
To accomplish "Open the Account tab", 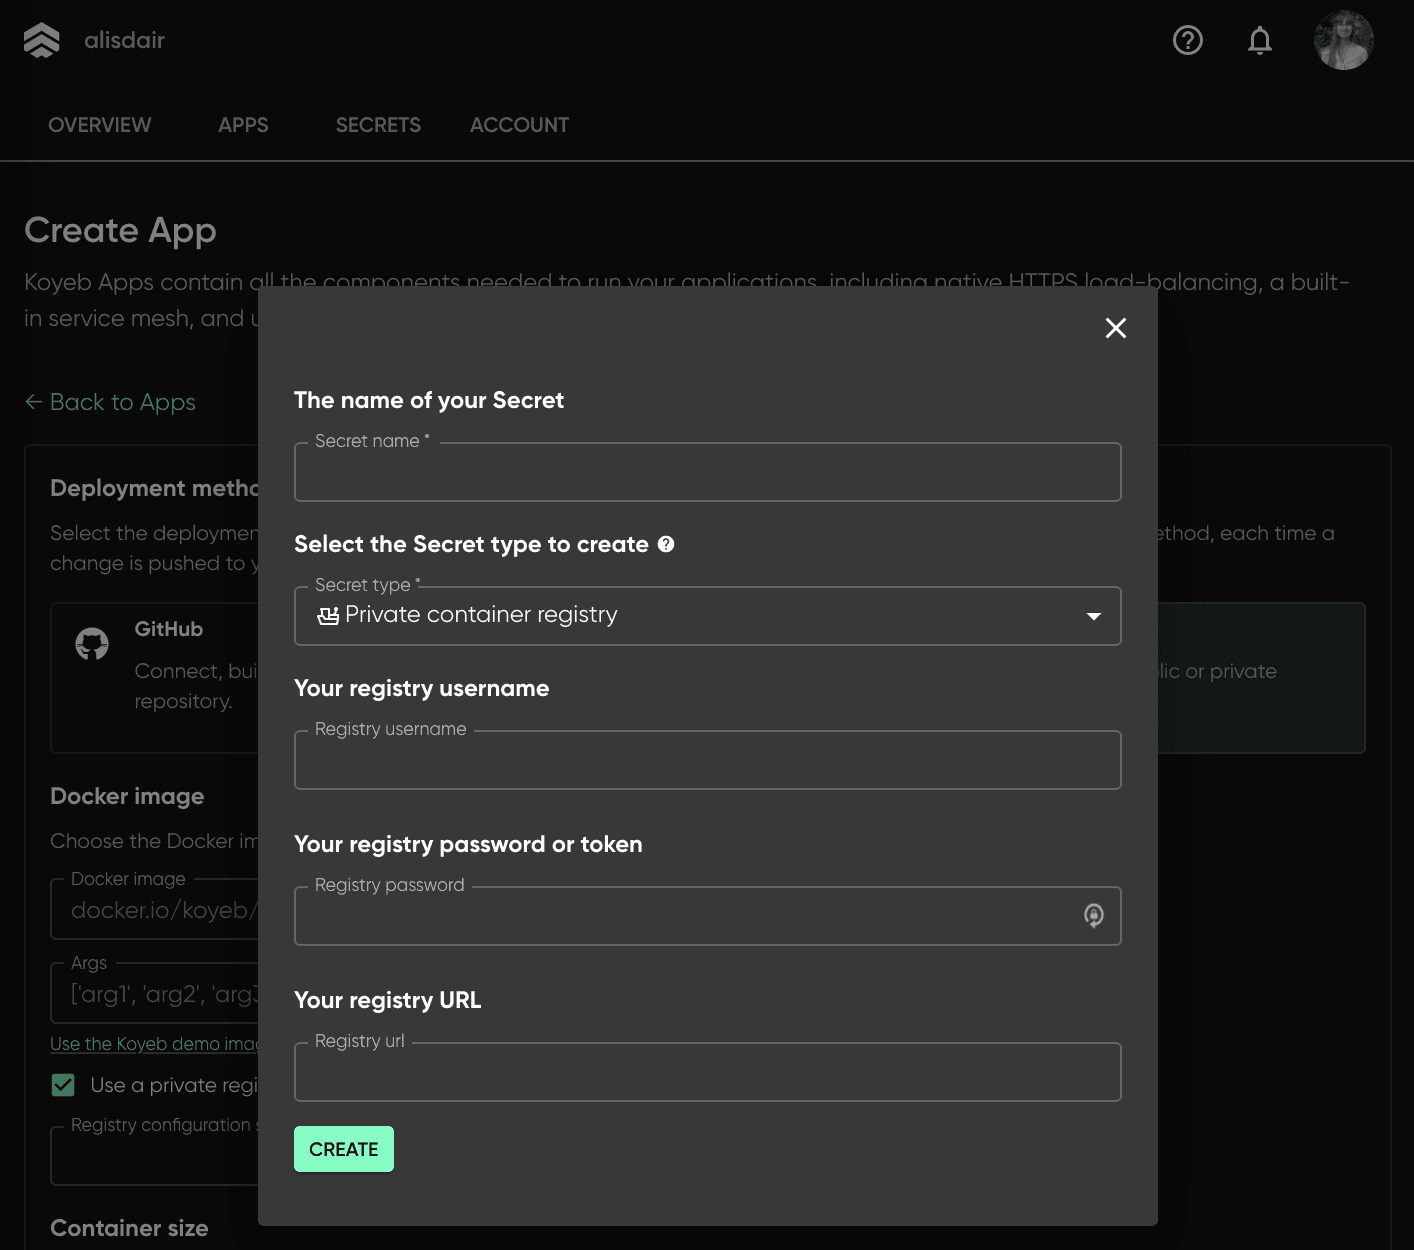I will point(519,125).
